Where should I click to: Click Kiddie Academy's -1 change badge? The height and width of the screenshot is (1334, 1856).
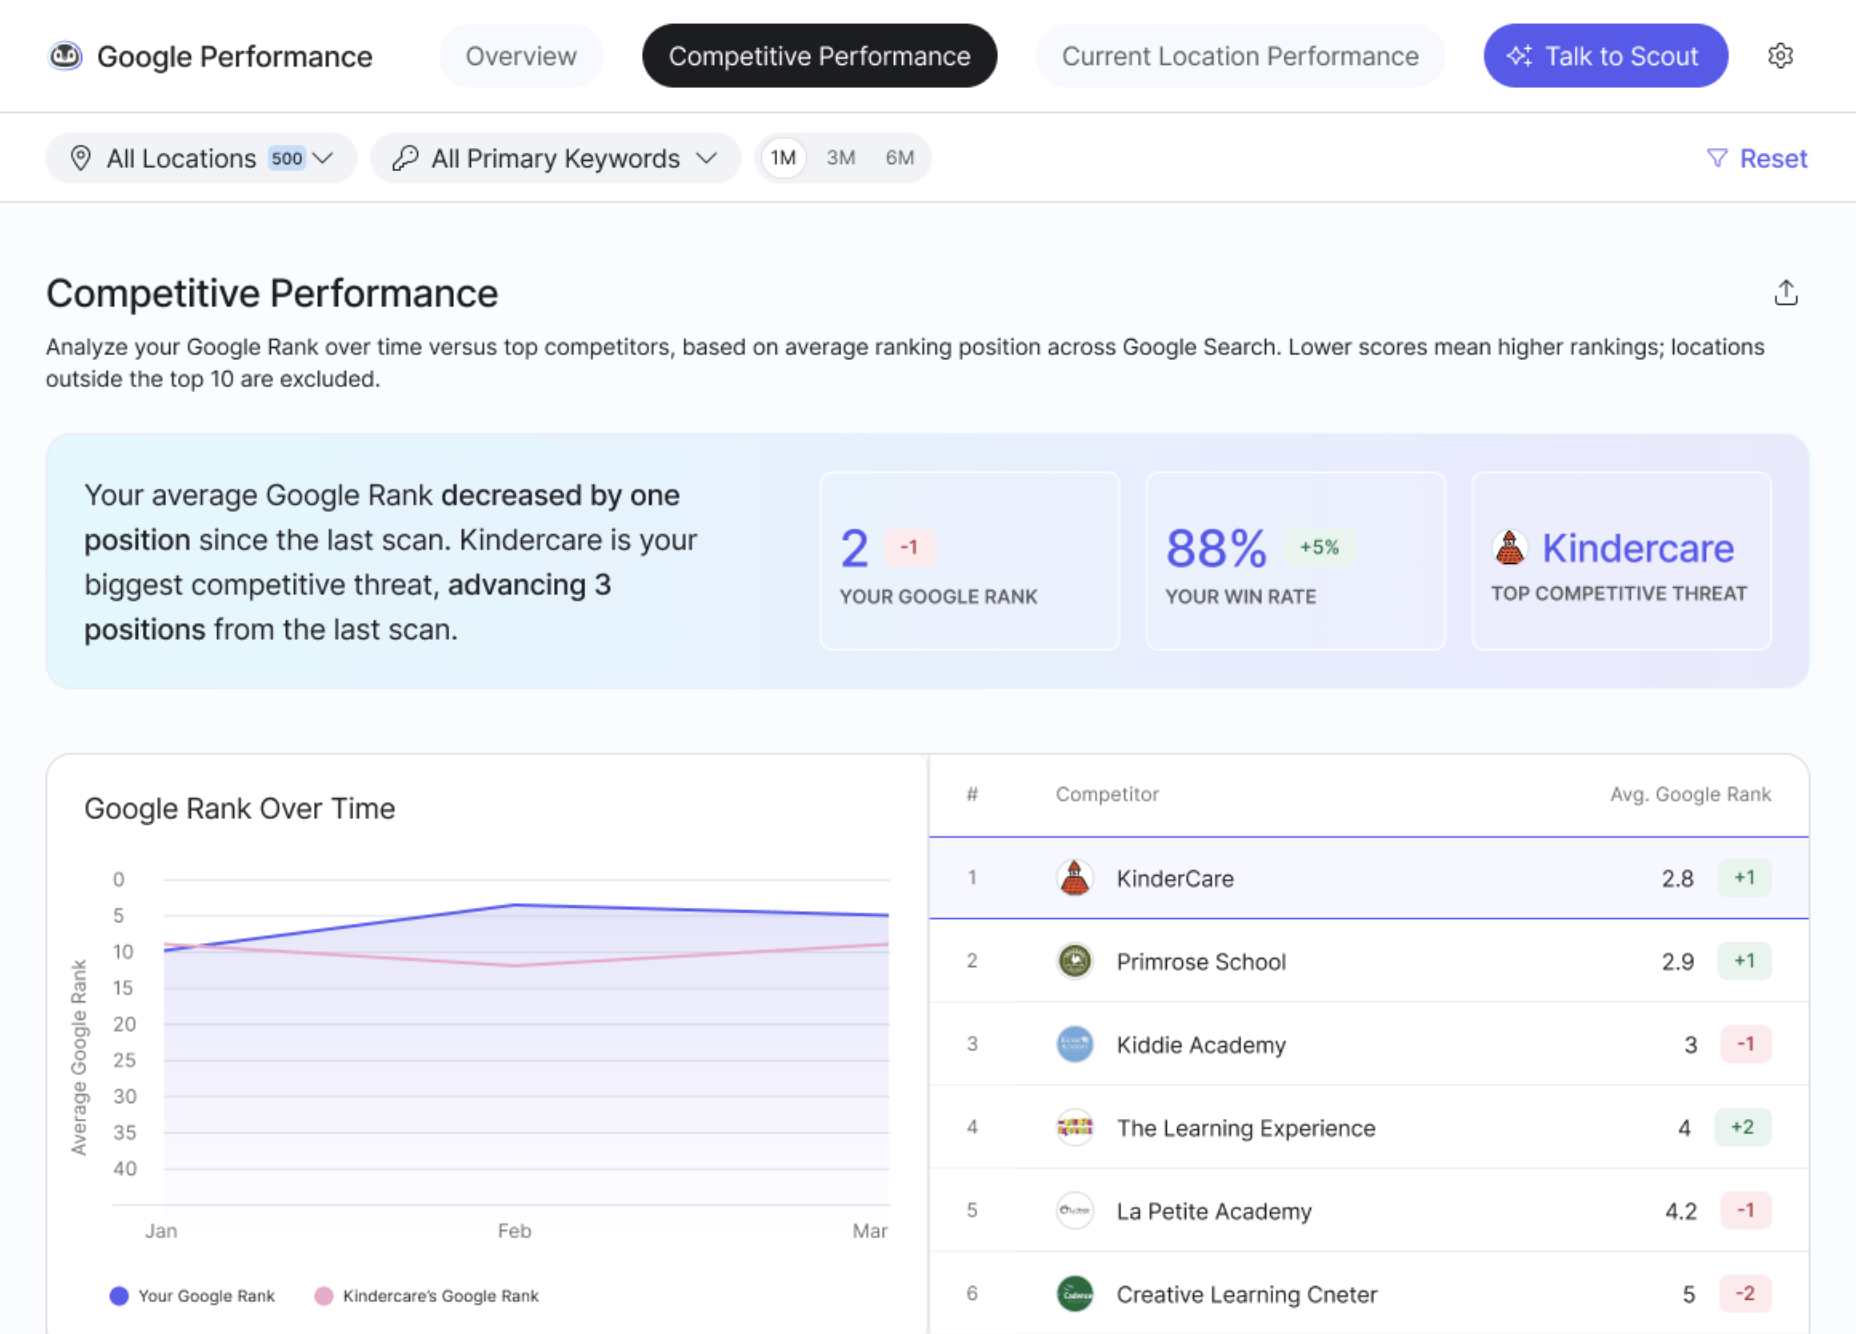[1745, 1043]
